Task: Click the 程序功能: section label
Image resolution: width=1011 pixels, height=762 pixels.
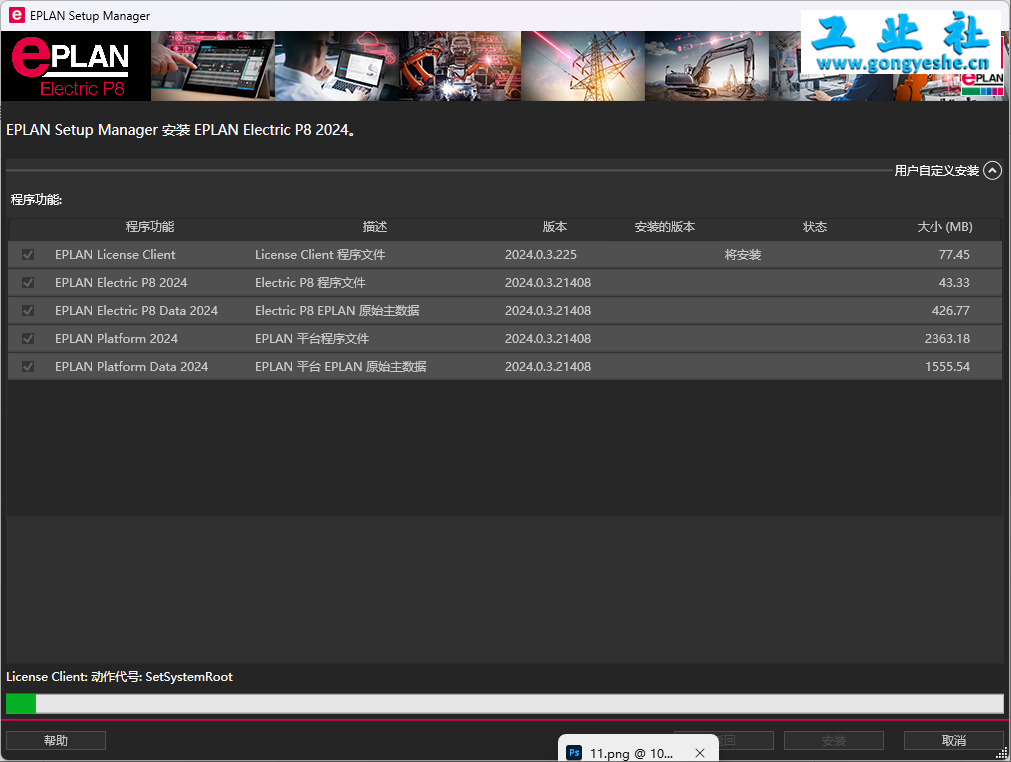Action: coord(36,199)
